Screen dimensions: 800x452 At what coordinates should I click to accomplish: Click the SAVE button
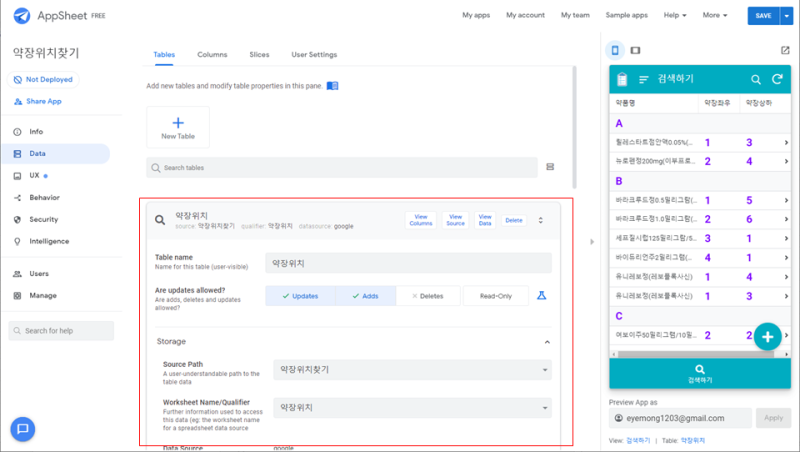point(763,16)
